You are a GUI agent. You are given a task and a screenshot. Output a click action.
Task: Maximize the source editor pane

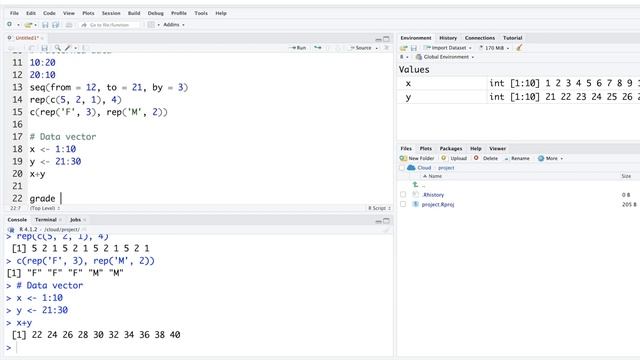(386, 39)
